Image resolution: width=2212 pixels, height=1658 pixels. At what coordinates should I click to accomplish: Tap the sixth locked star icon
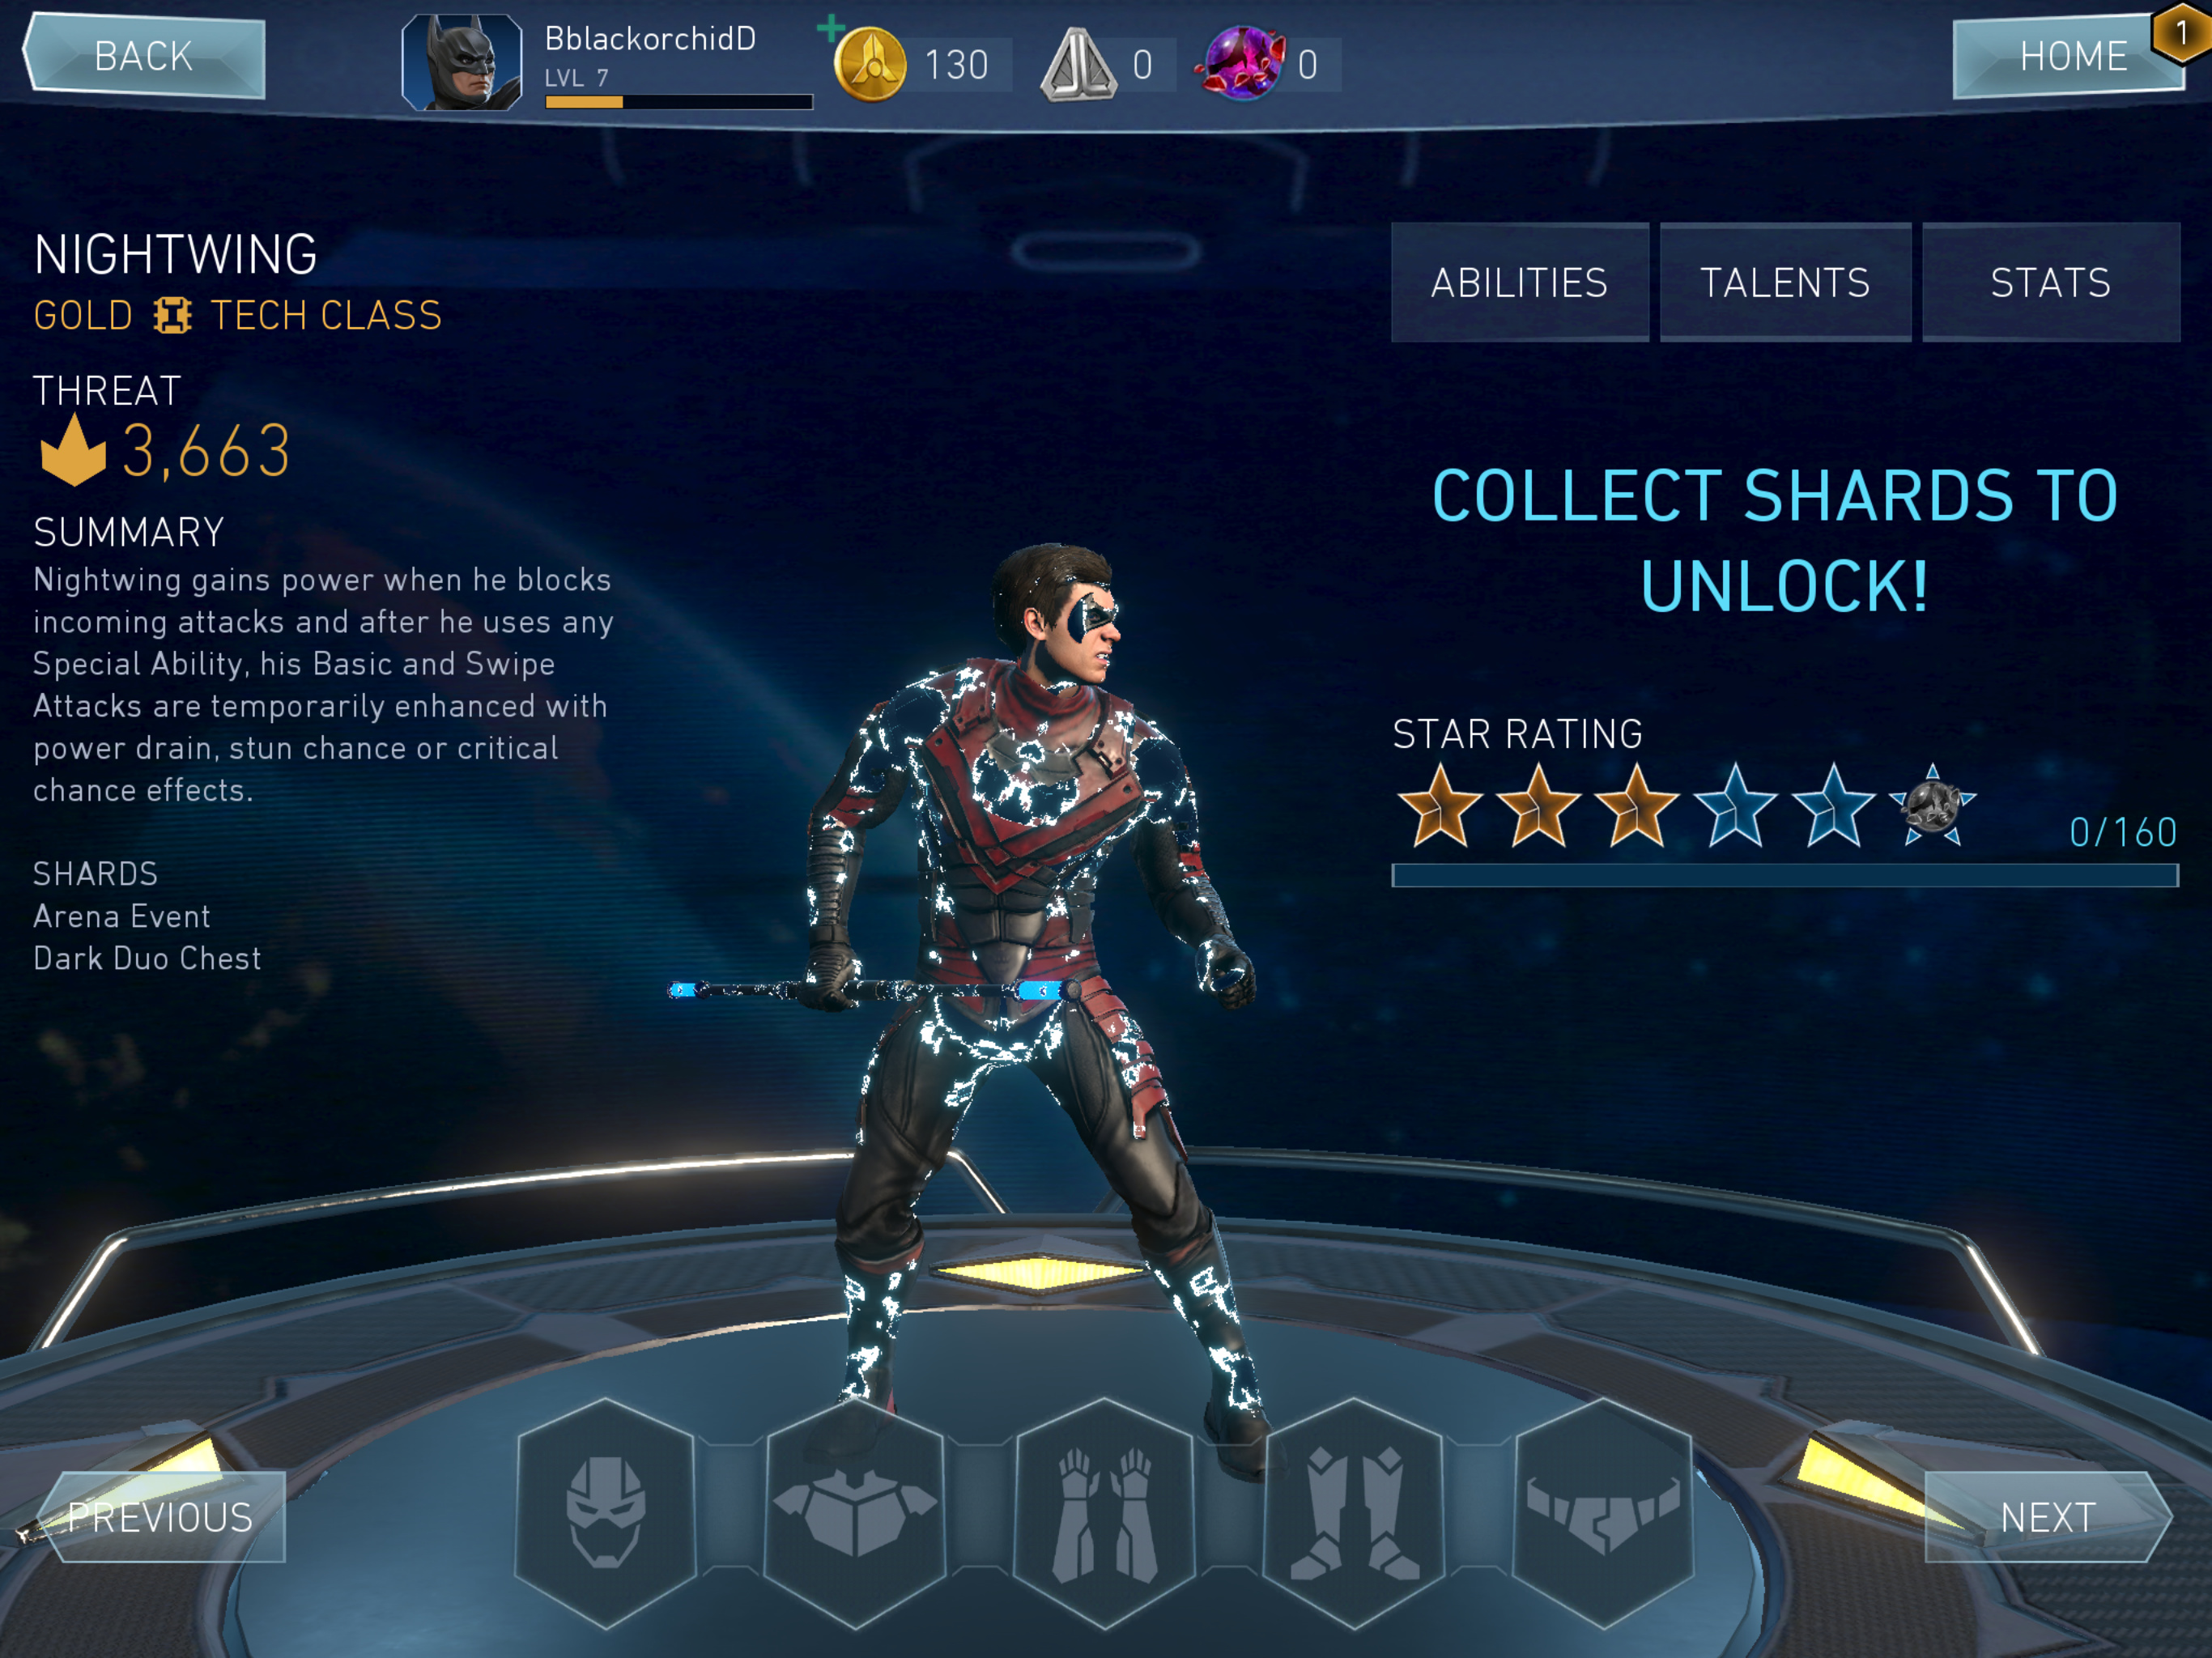(1932, 806)
